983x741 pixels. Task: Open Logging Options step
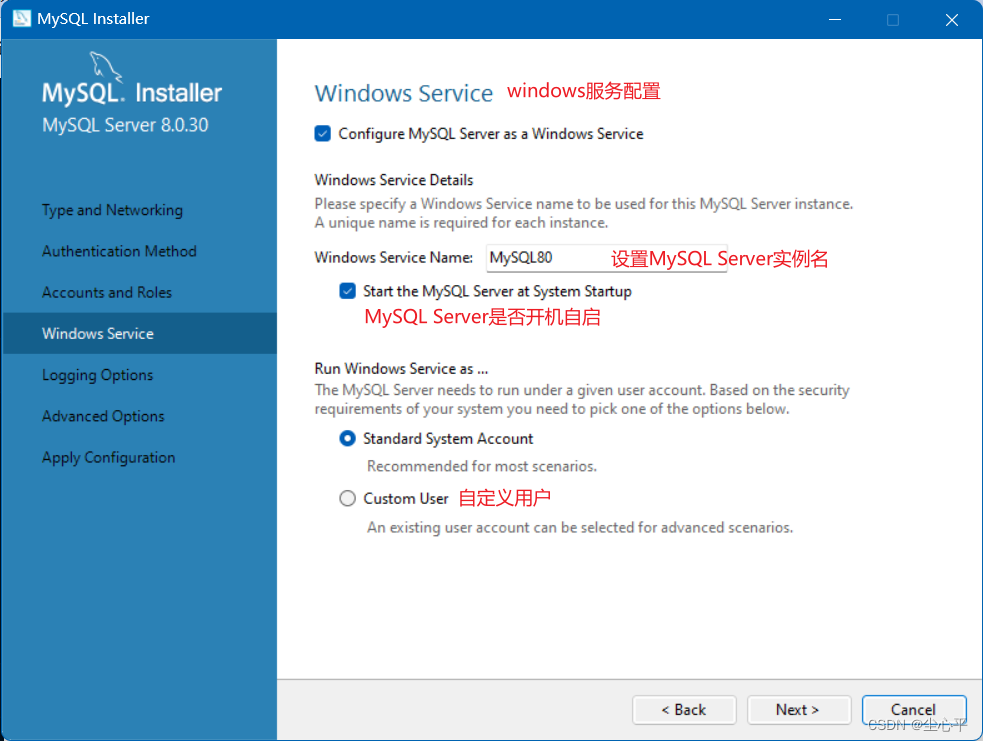pyautogui.click(x=97, y=375)
